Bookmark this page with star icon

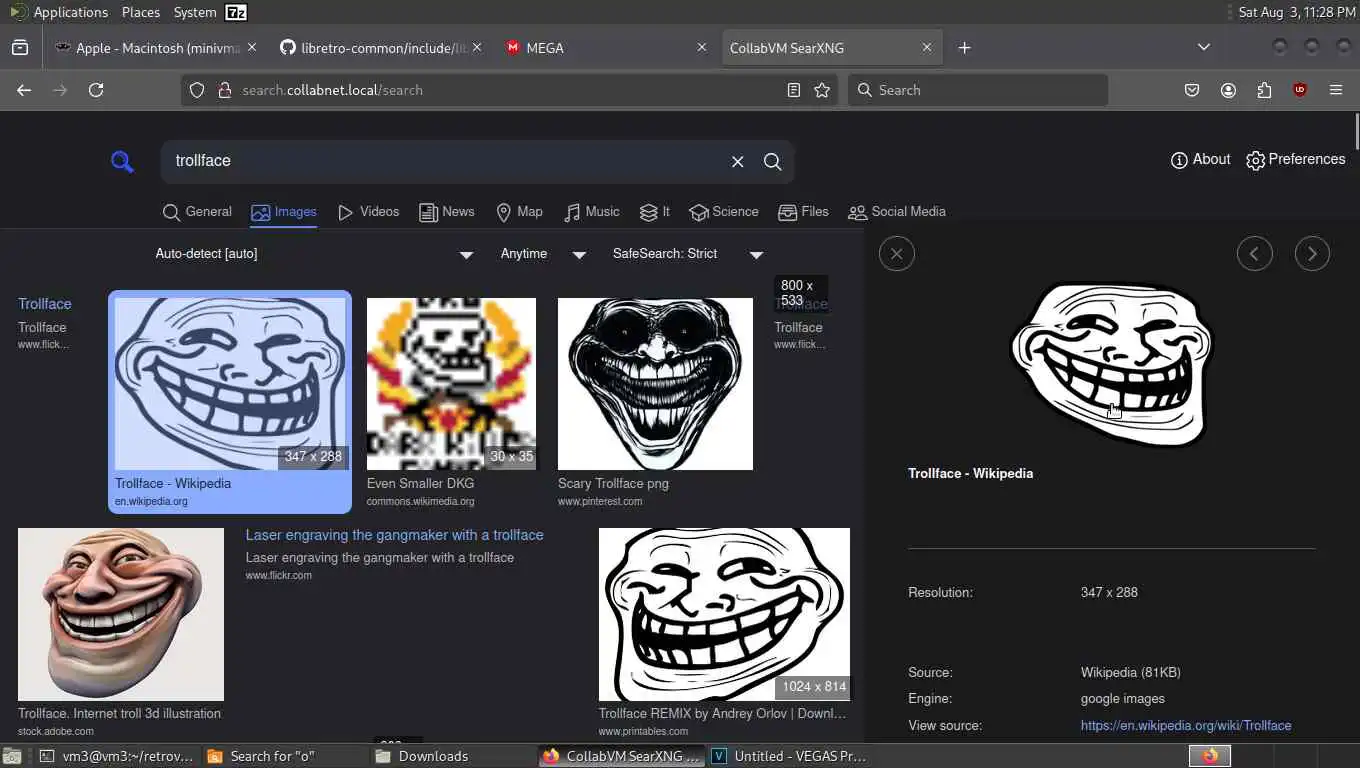point(822,90)
